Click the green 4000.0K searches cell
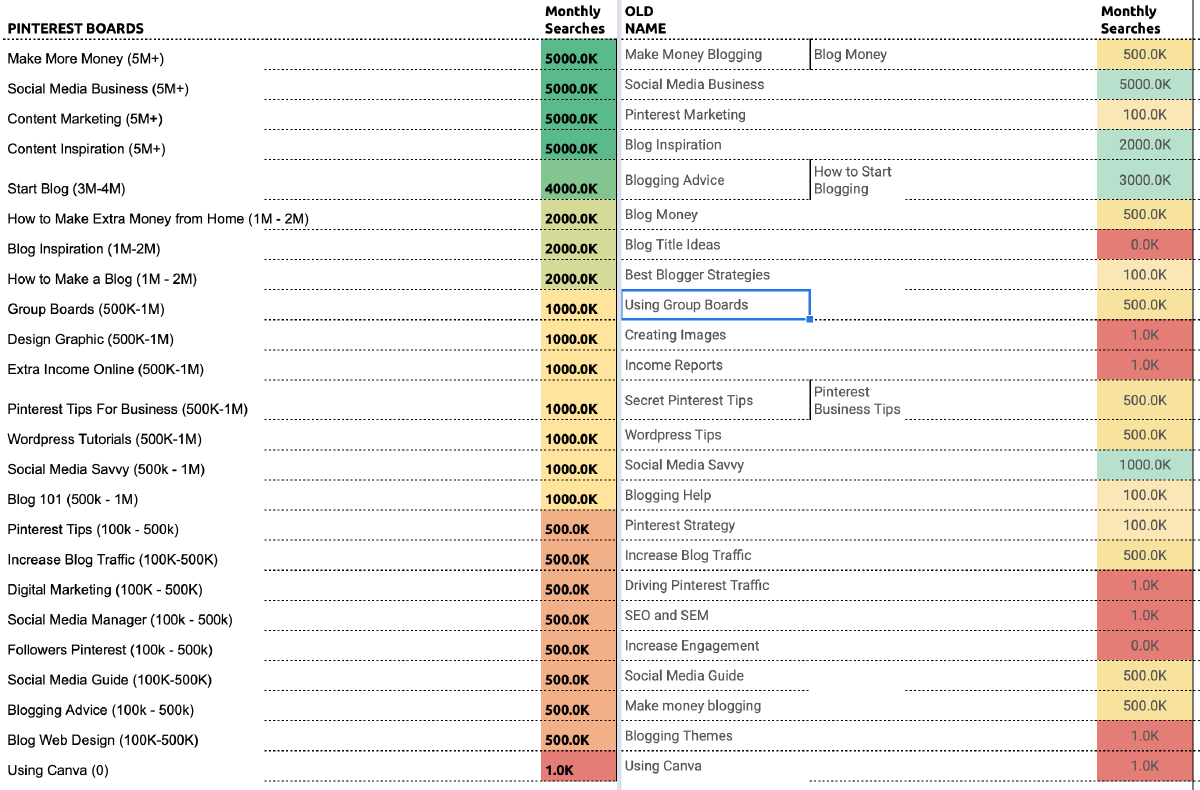 578,189
